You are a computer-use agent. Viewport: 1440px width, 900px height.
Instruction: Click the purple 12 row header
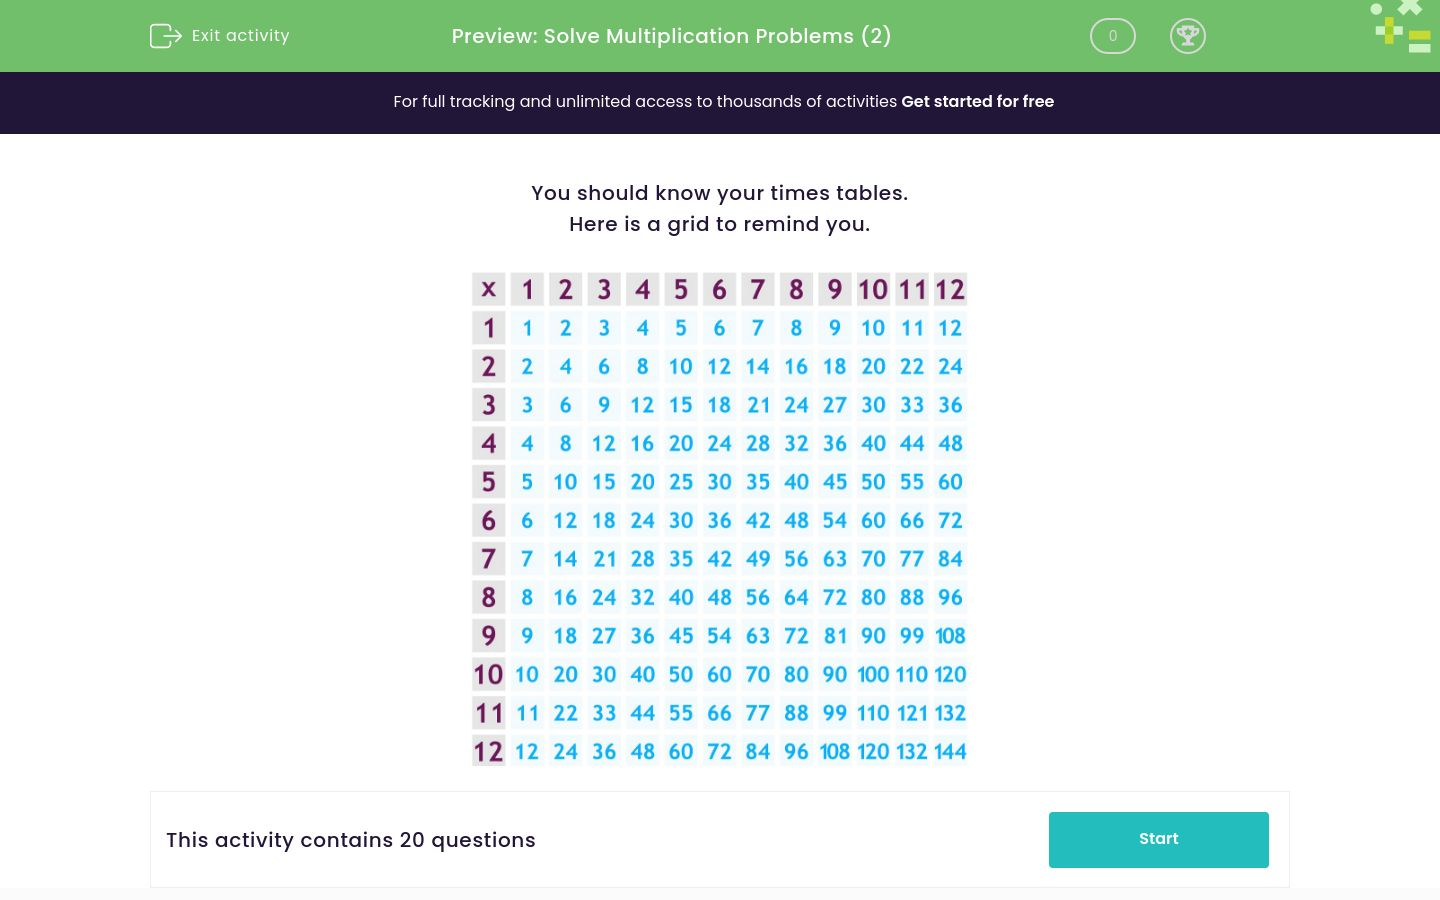pyautogui.click(x=488, y=751)
